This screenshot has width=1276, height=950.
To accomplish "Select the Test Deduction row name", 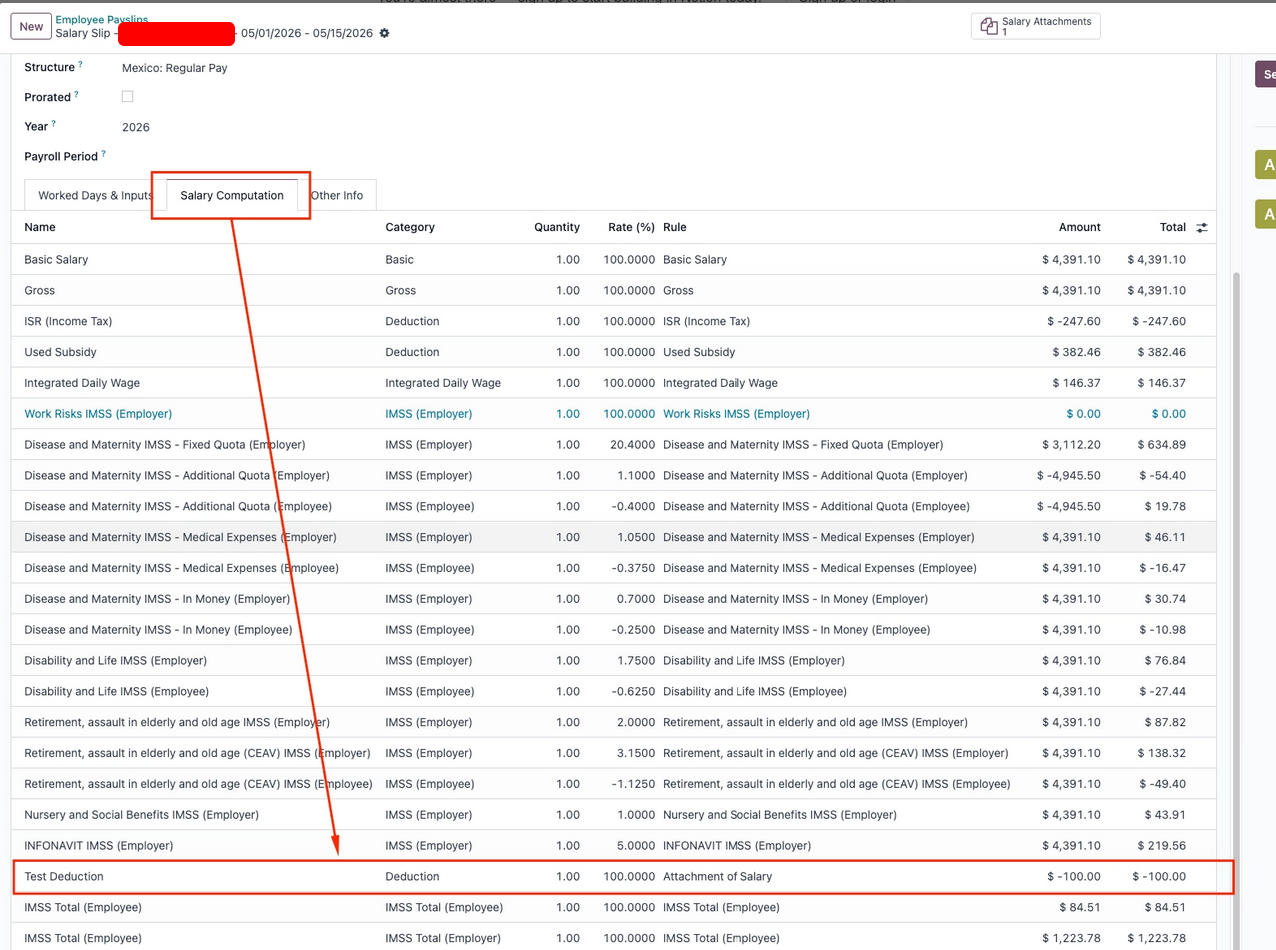I will pyautogui.click(x=64, y=877).
